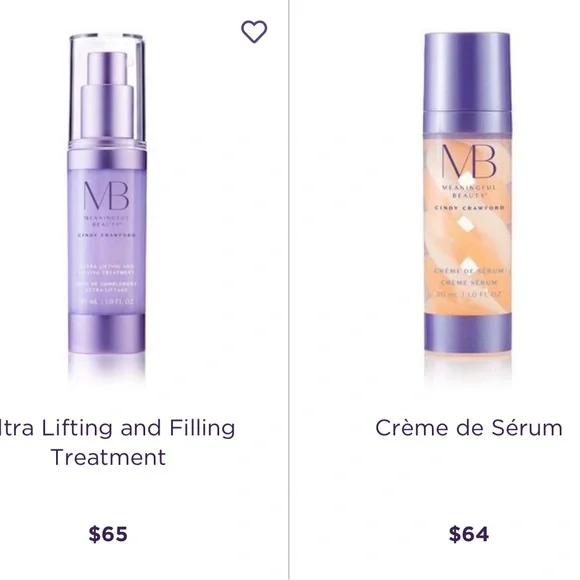Image resolution: width=580 pixels, height=580 pixels.
Task: Click Cindy Crawford text on purple bottle
Action: pos(107,235)
